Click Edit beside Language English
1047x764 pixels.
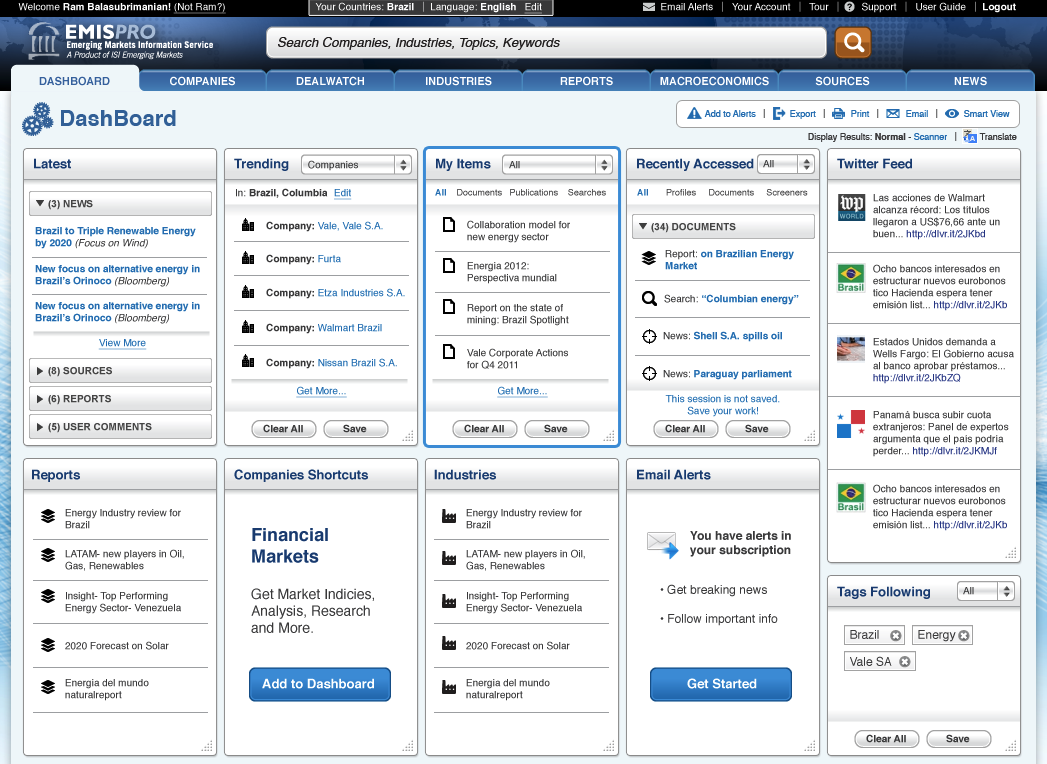(534, 7)
